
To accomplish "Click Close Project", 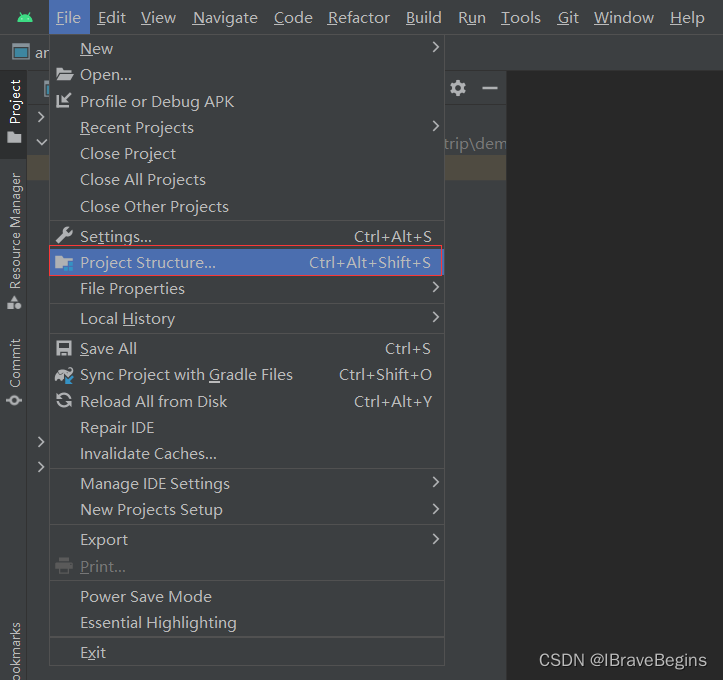I will pos(247,154).
